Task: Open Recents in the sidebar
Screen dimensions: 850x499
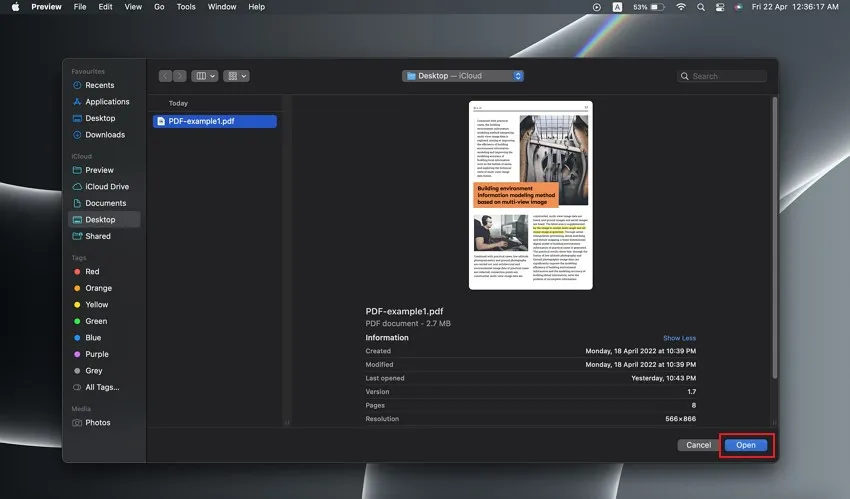Action: pyautogui.click(x=99, y=85)
